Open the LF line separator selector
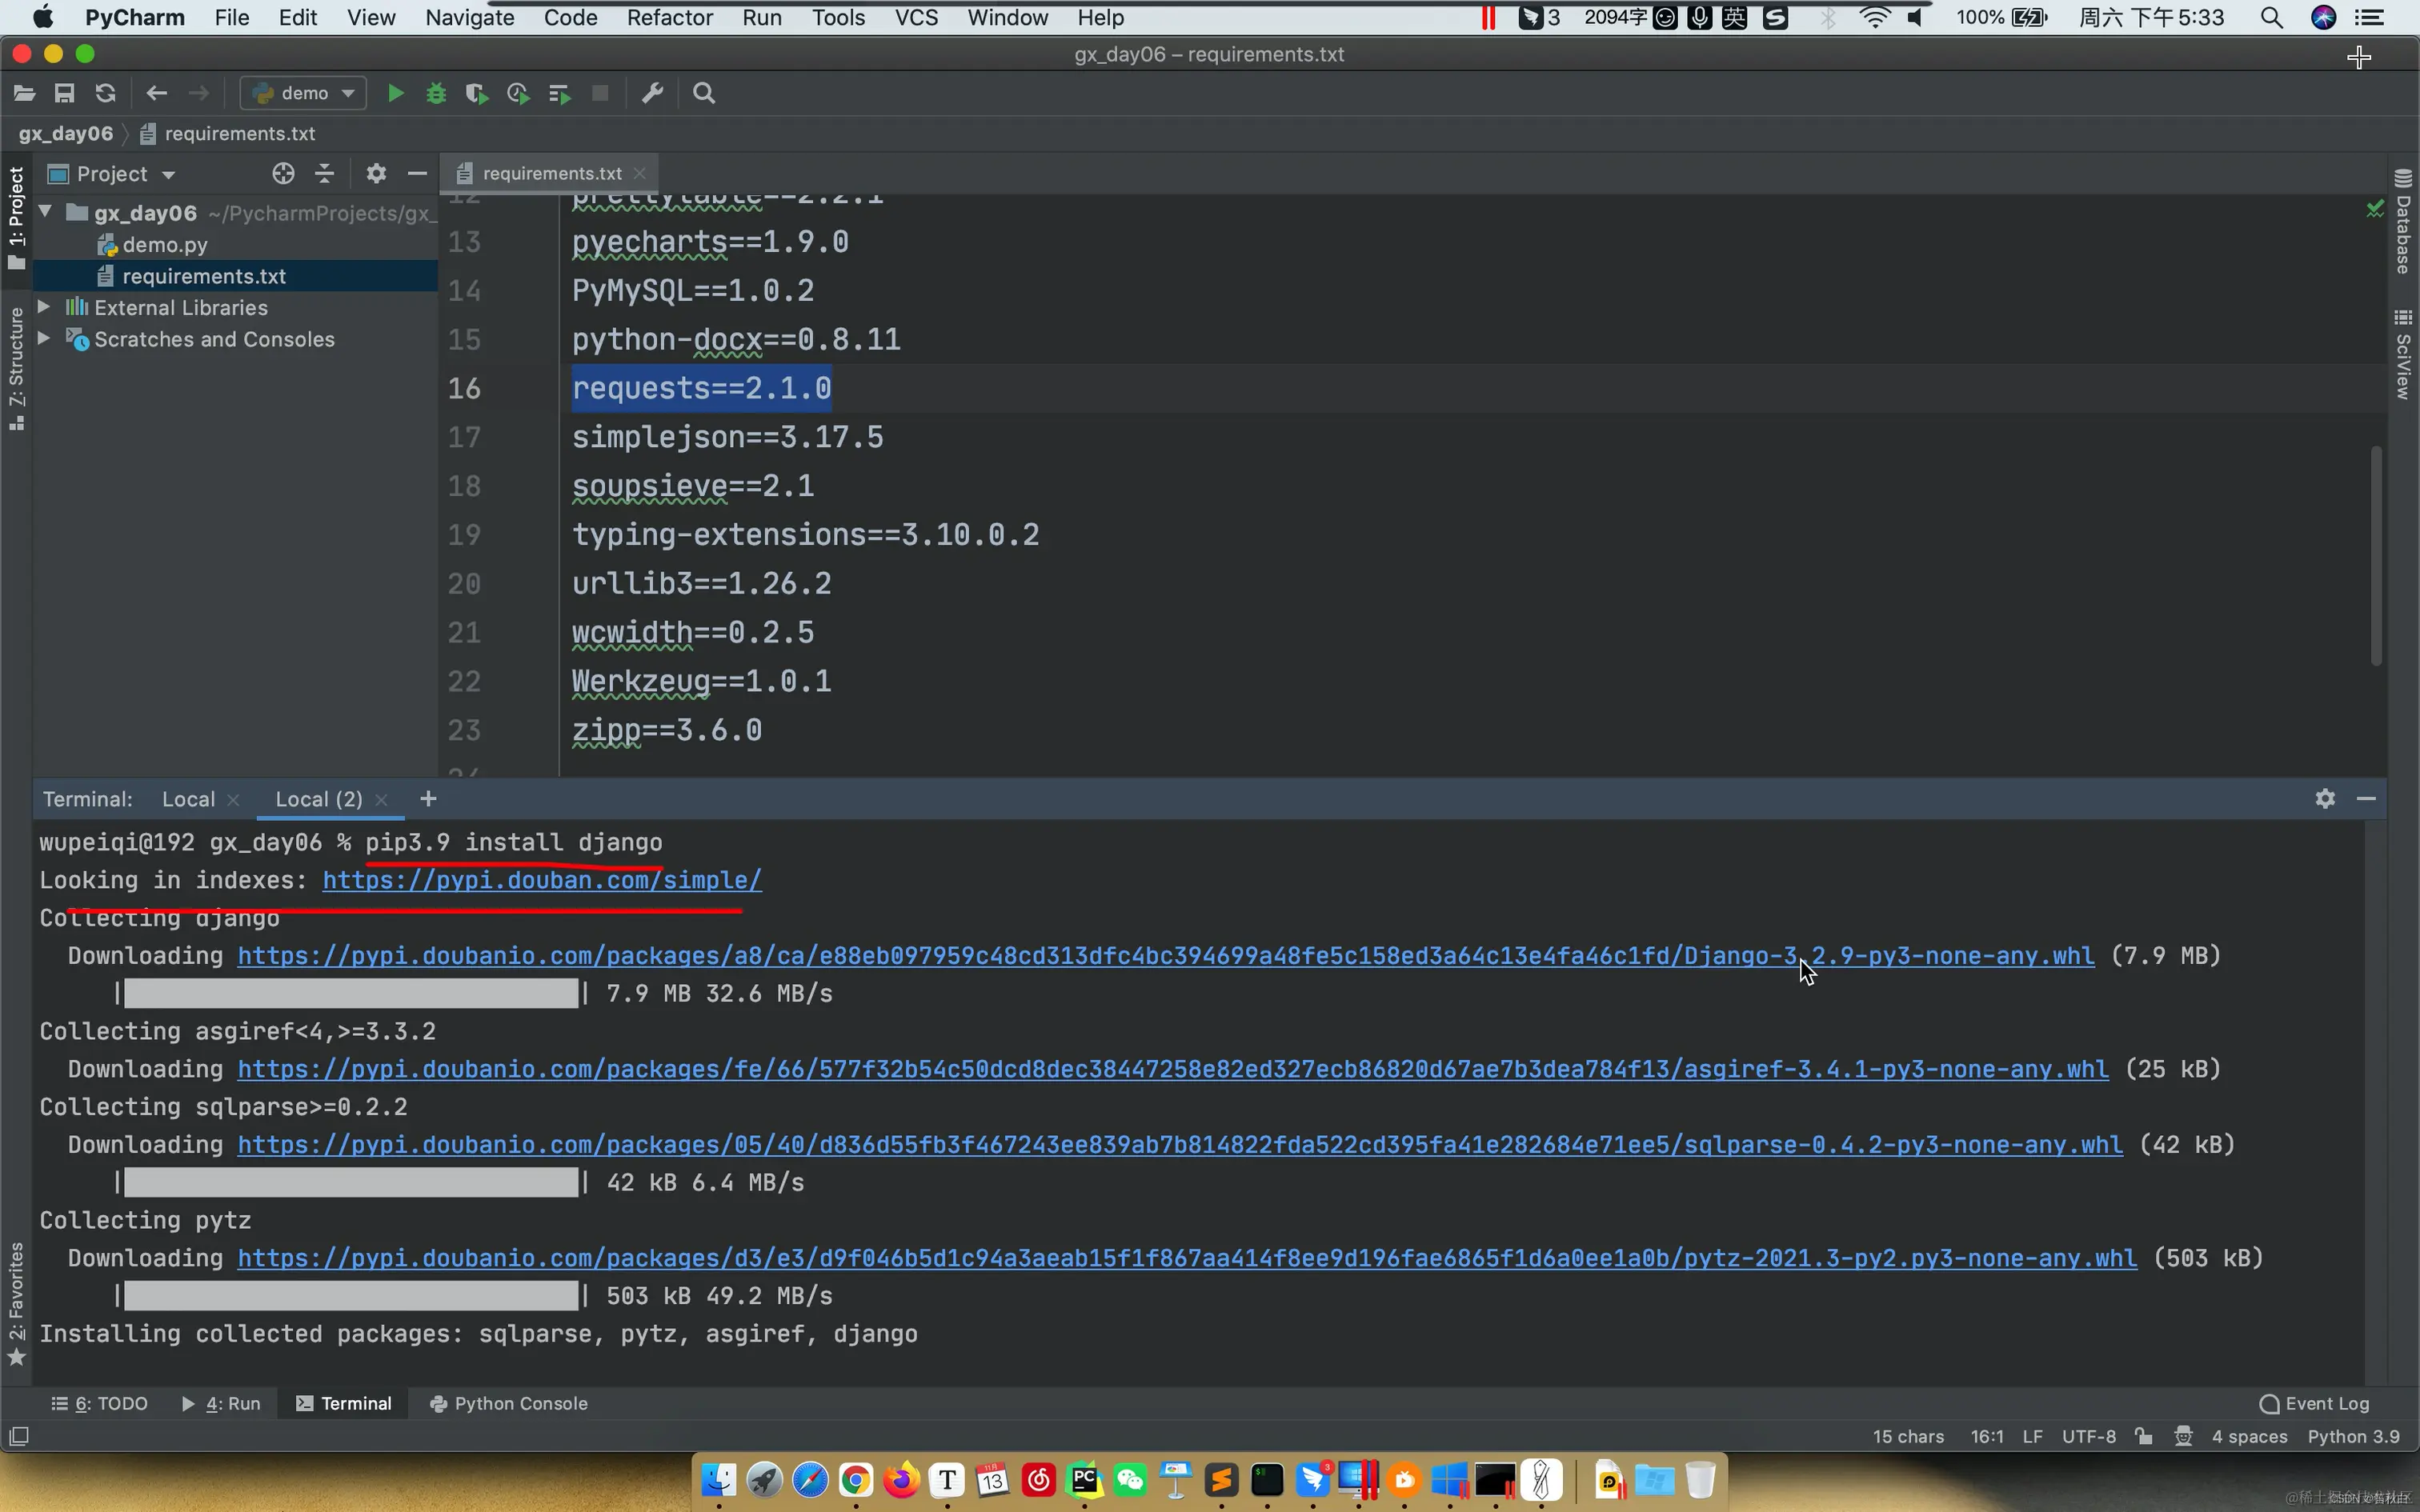 (2032, 1436)
